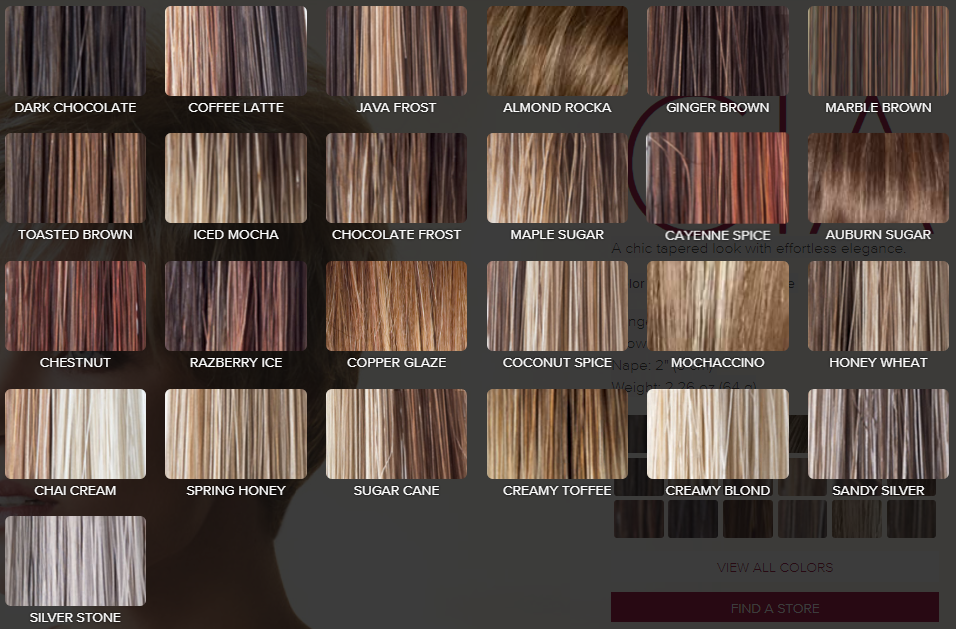Pick the Copper Glaze color swatch
Image resolution: width=956 pixels, height=629 pixels.
coord(396,306)
